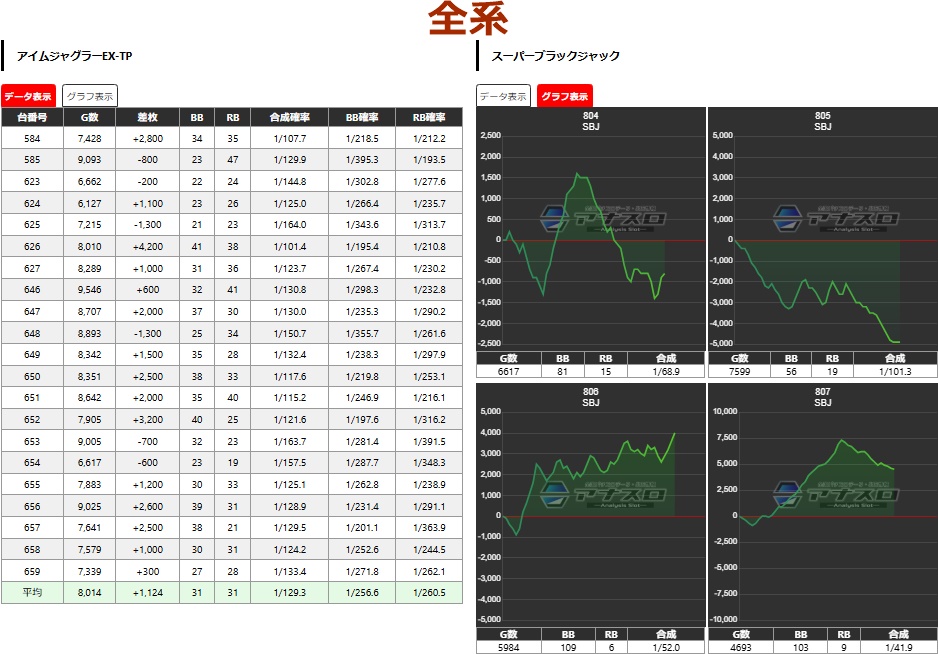938x654 pixels.
Task: Sort by G数 column header in data table
Action: pos(90,117)
